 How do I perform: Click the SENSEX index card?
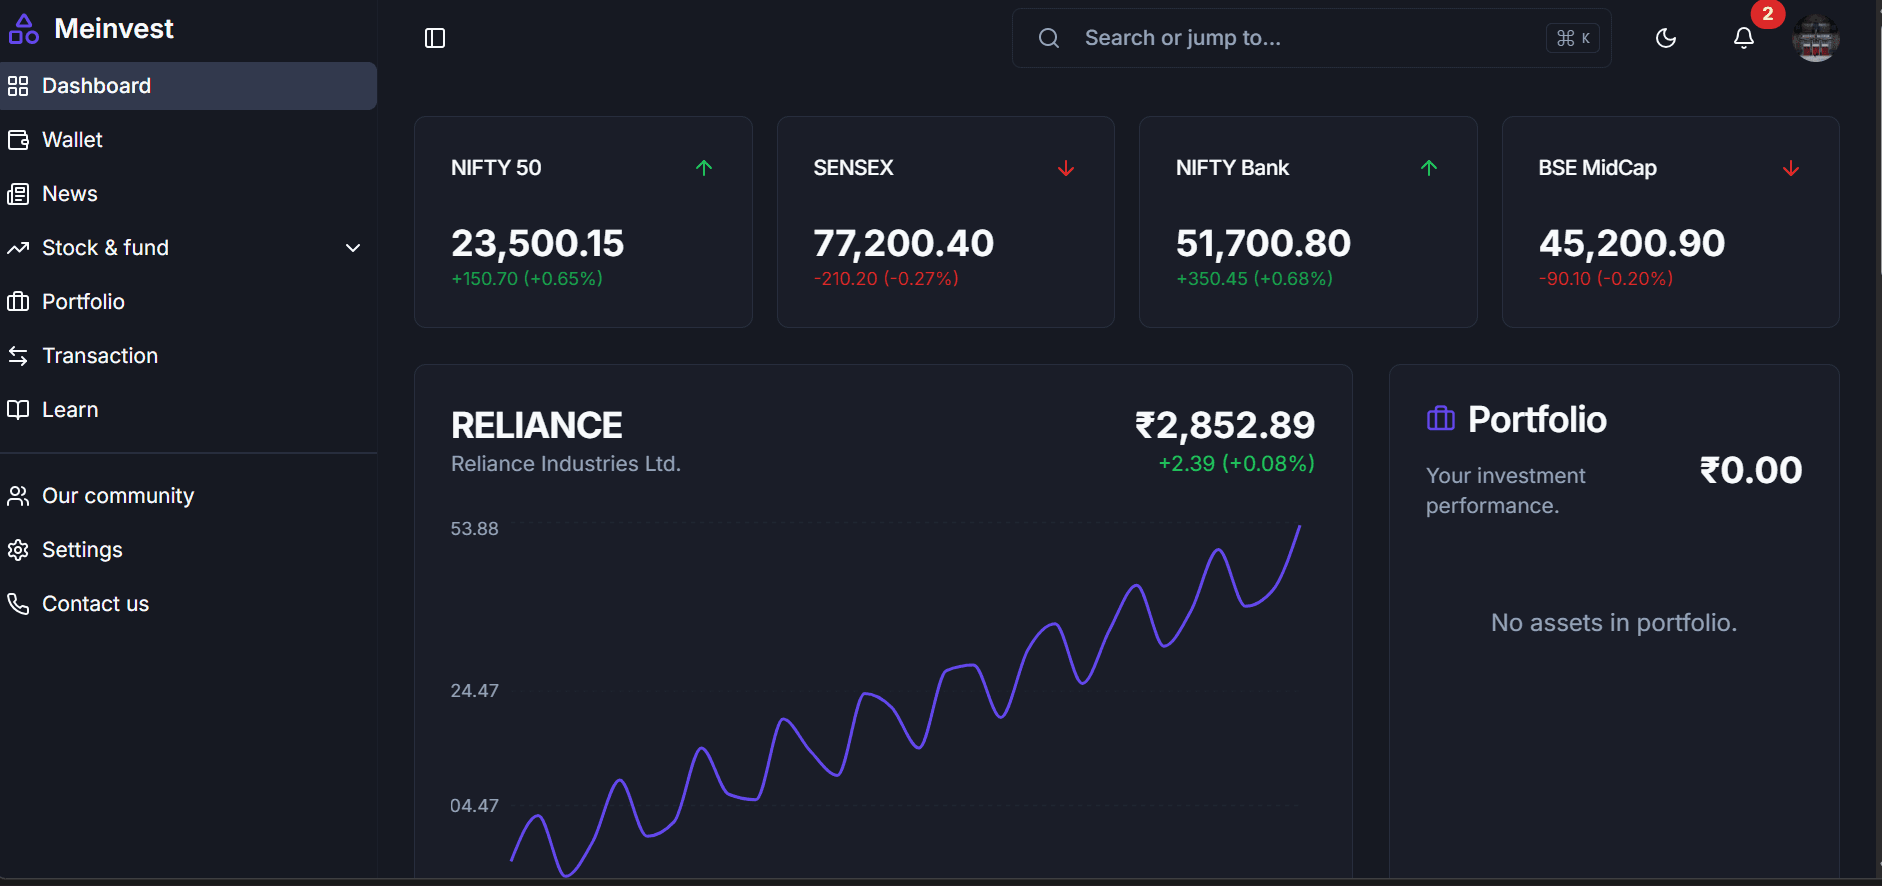(x=945, y=222)
